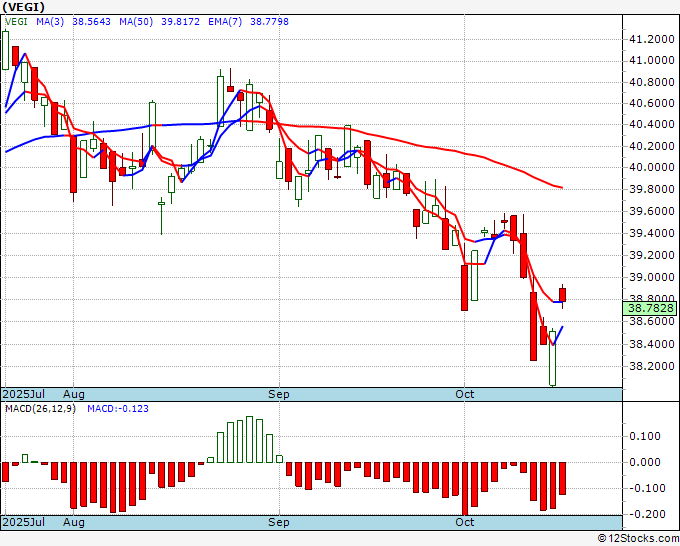
Task: Click the EMA(7) indicator label
Action: [225, 22]
